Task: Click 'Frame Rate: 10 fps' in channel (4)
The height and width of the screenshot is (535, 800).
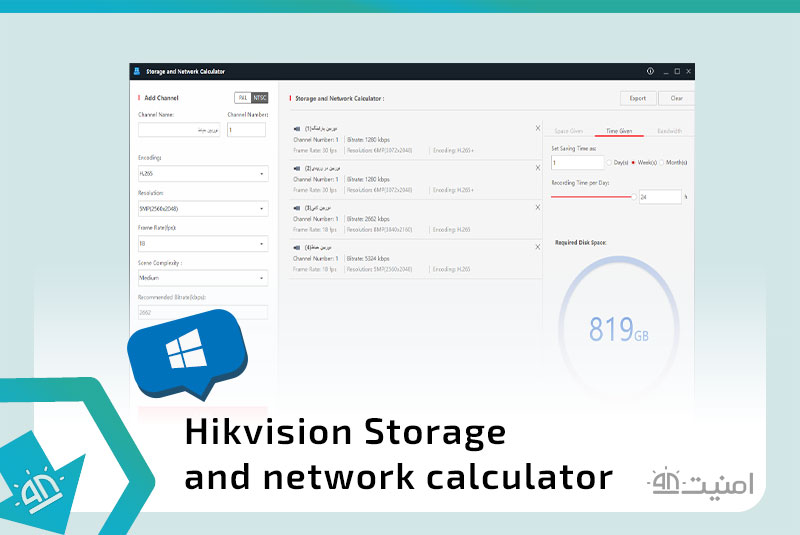Action: coord(315,269)
